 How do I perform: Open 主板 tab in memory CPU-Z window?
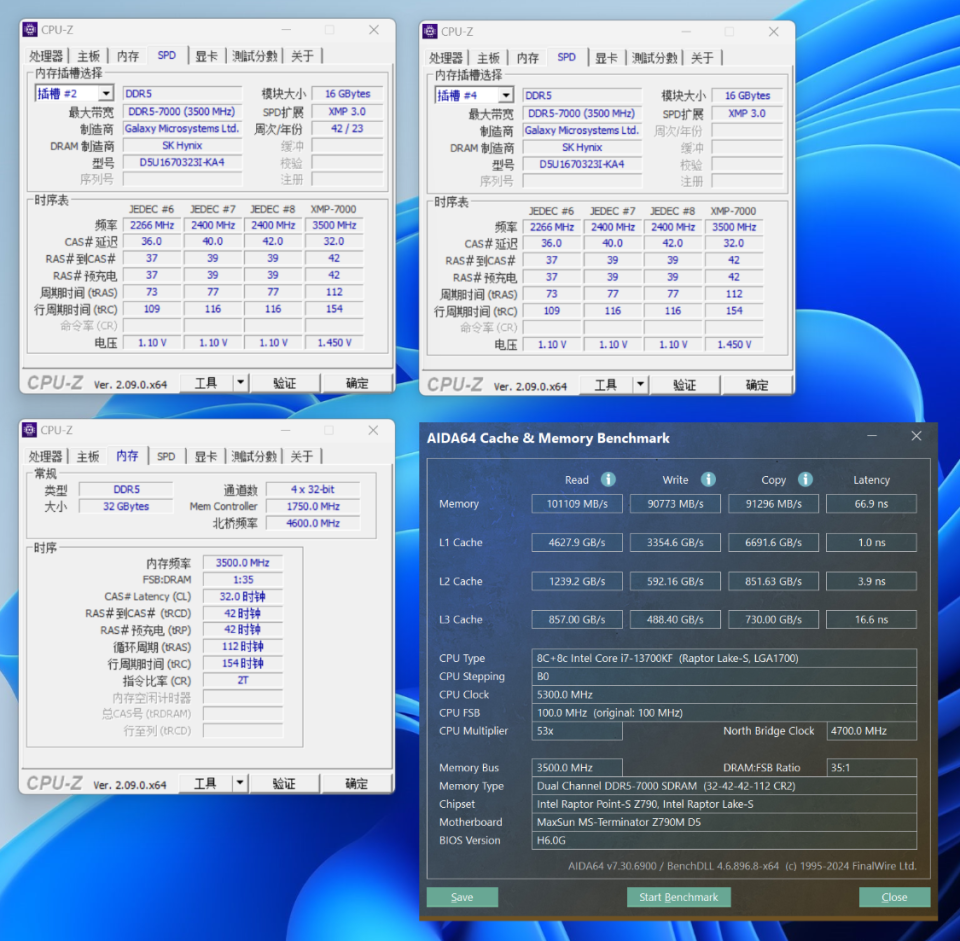(88, 457)
